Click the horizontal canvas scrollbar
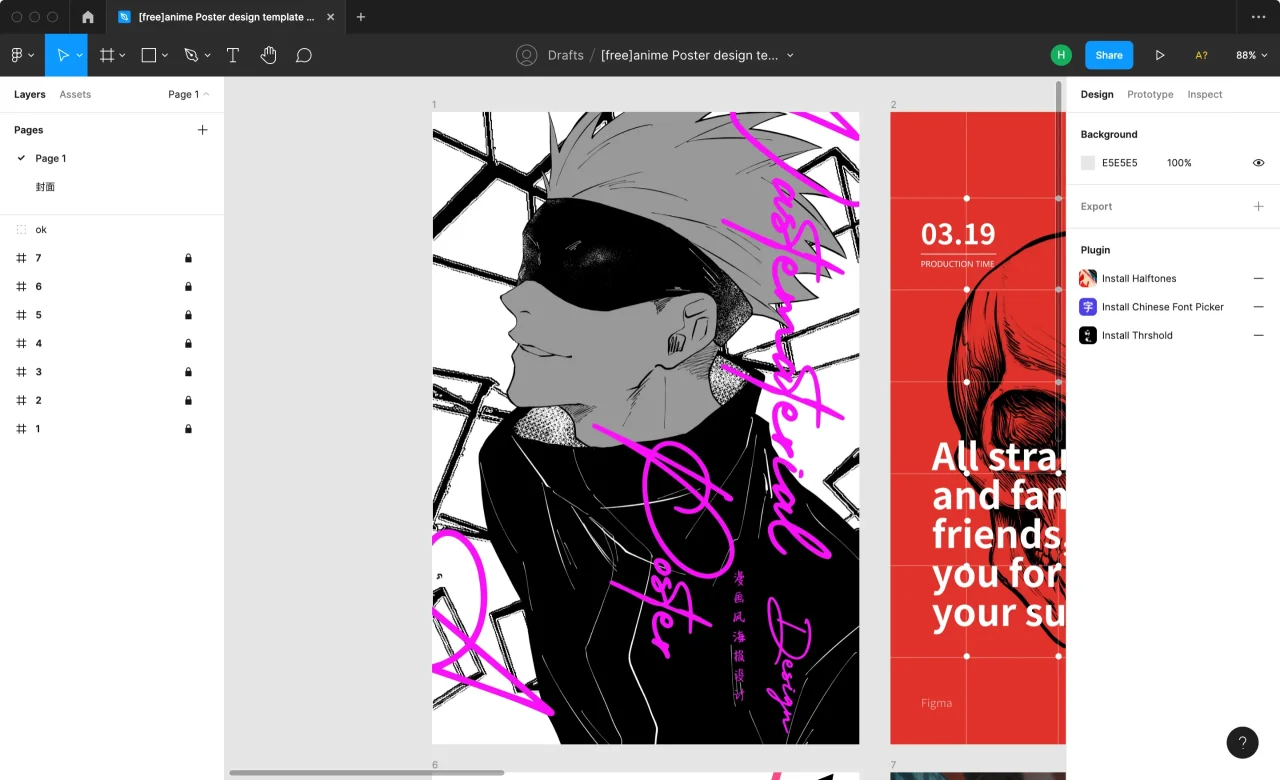Viewport: 1280px width, 780px height. coord(366,772)
